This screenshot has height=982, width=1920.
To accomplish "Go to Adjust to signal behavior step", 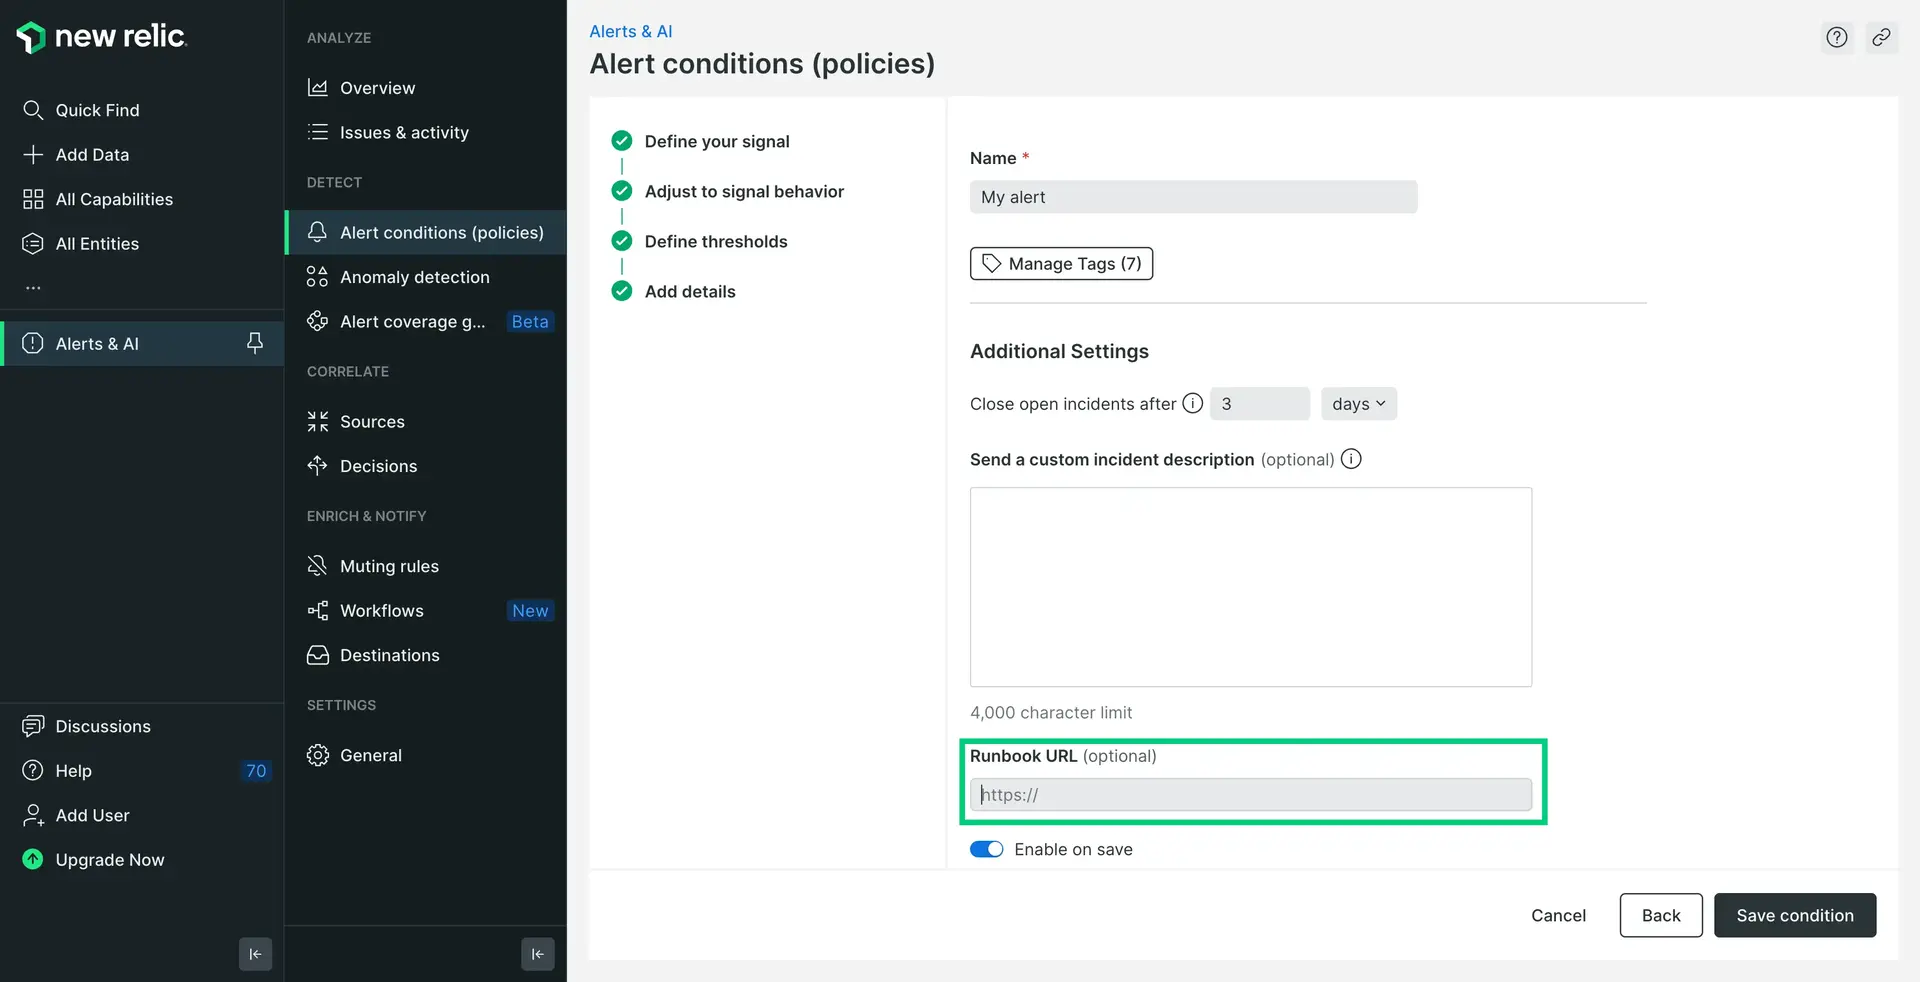I will click(744, 191).
